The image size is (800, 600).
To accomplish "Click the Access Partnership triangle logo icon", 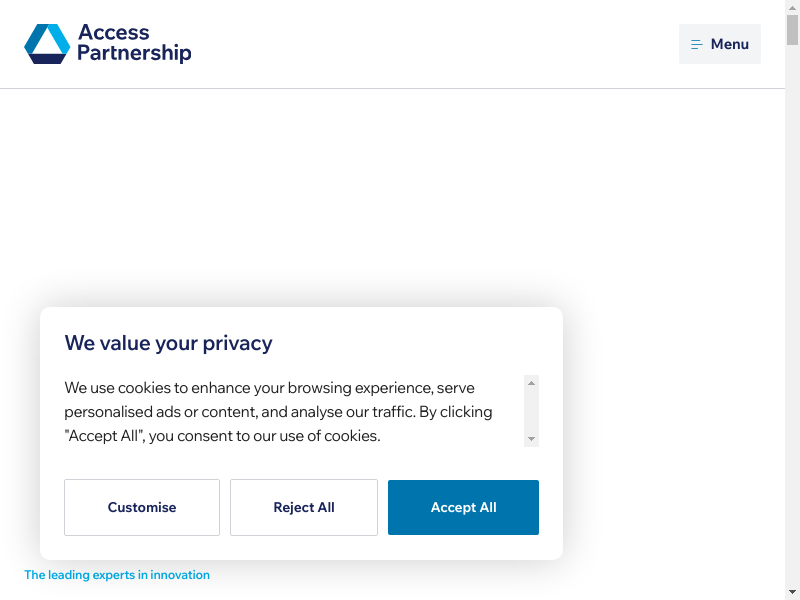I will click(x=47, y=44).
